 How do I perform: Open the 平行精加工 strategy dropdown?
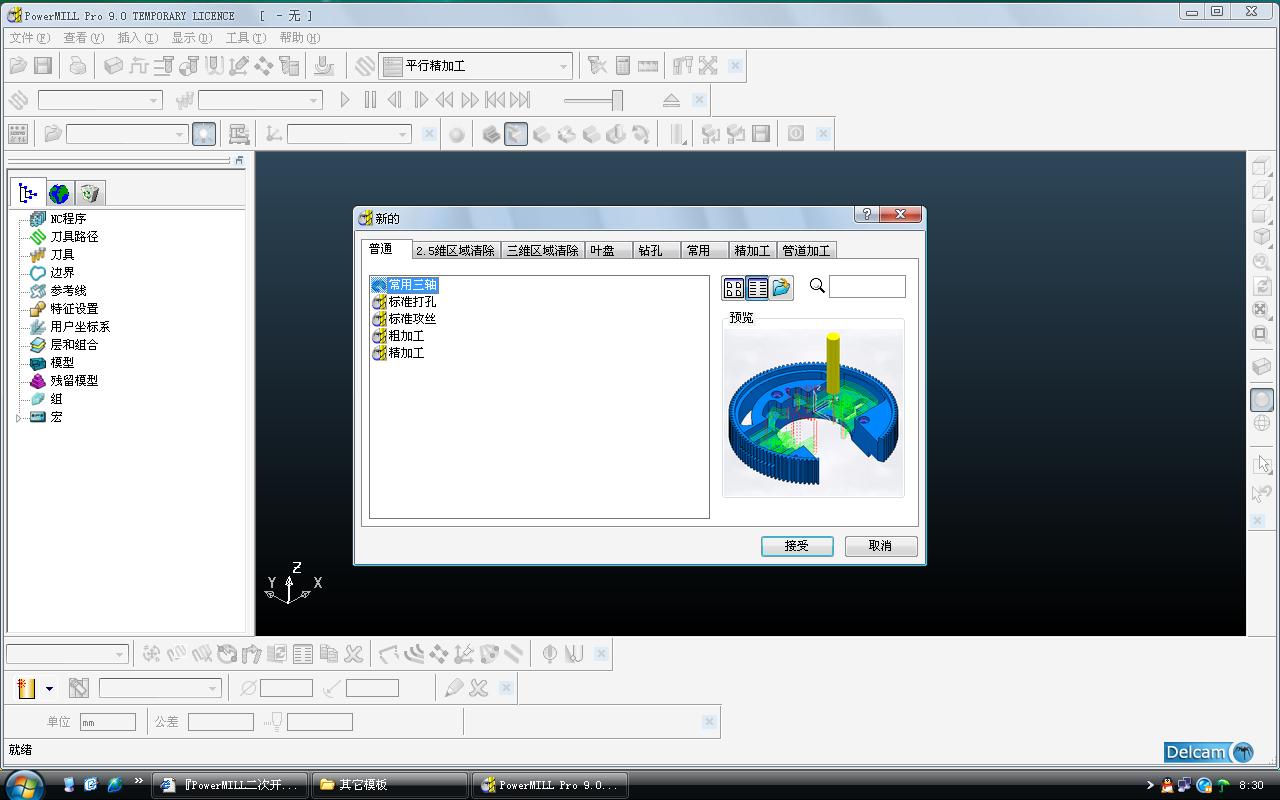(563, 67)
